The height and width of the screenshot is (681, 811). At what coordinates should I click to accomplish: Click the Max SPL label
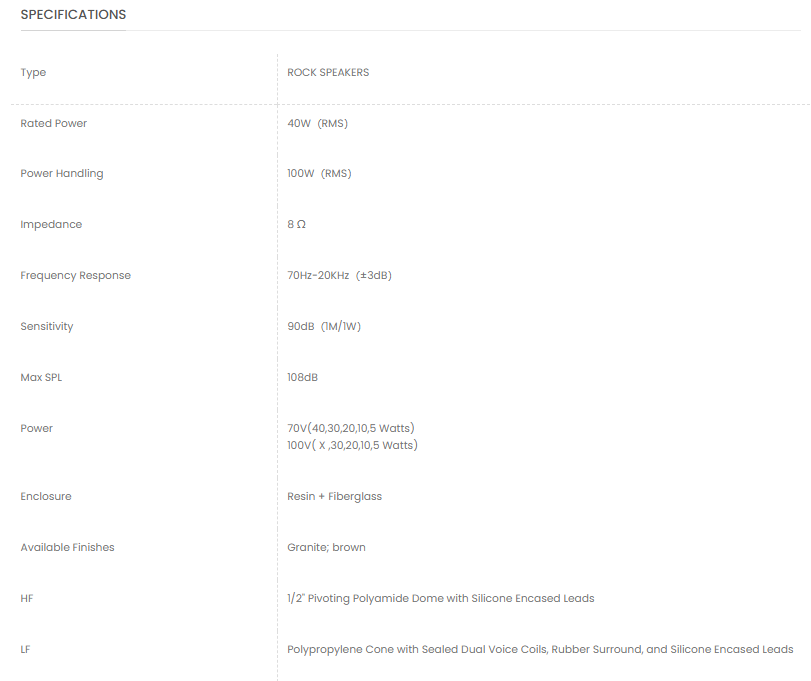coord(41,377)
